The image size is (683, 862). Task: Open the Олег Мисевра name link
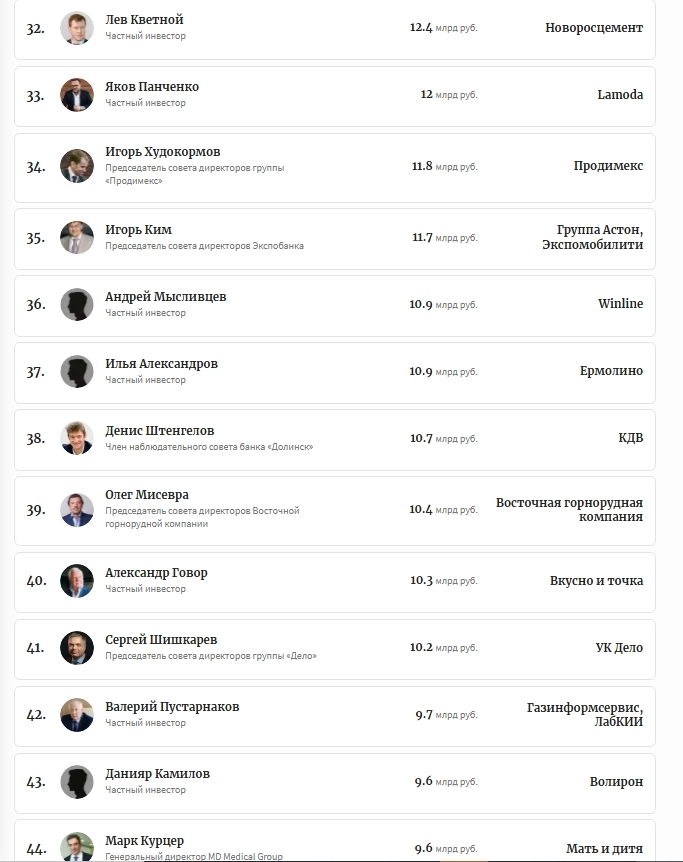tap(147, 495)
